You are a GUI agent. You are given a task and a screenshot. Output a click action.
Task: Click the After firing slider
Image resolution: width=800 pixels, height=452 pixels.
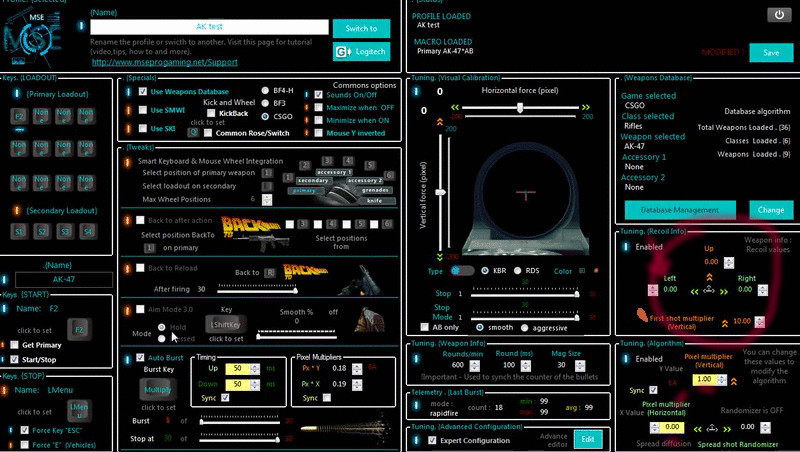point(257,290)
